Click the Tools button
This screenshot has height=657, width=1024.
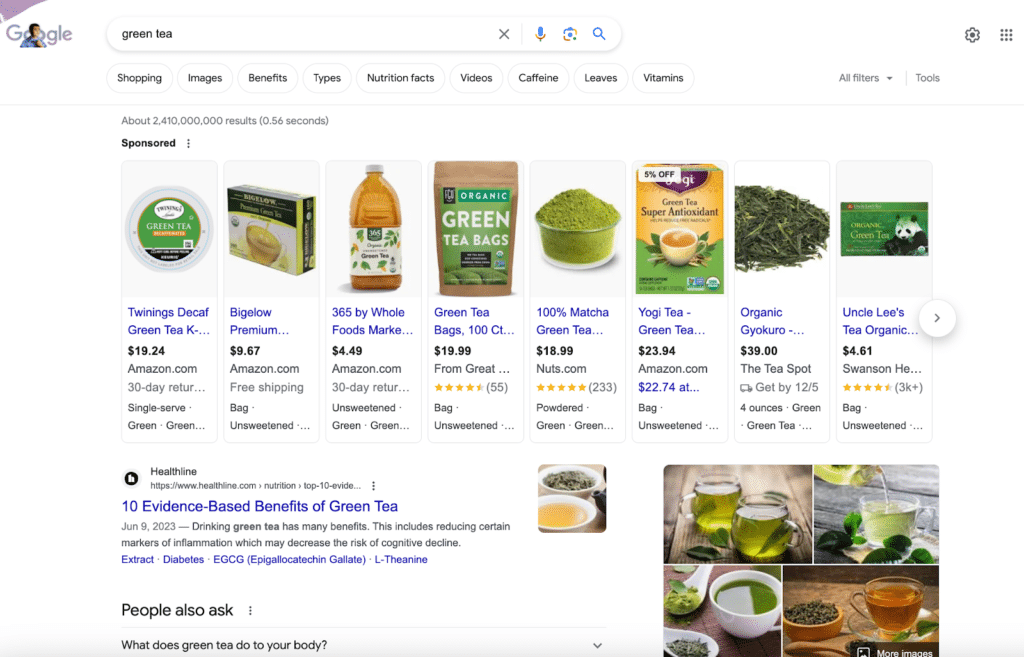tap(927, 78)
